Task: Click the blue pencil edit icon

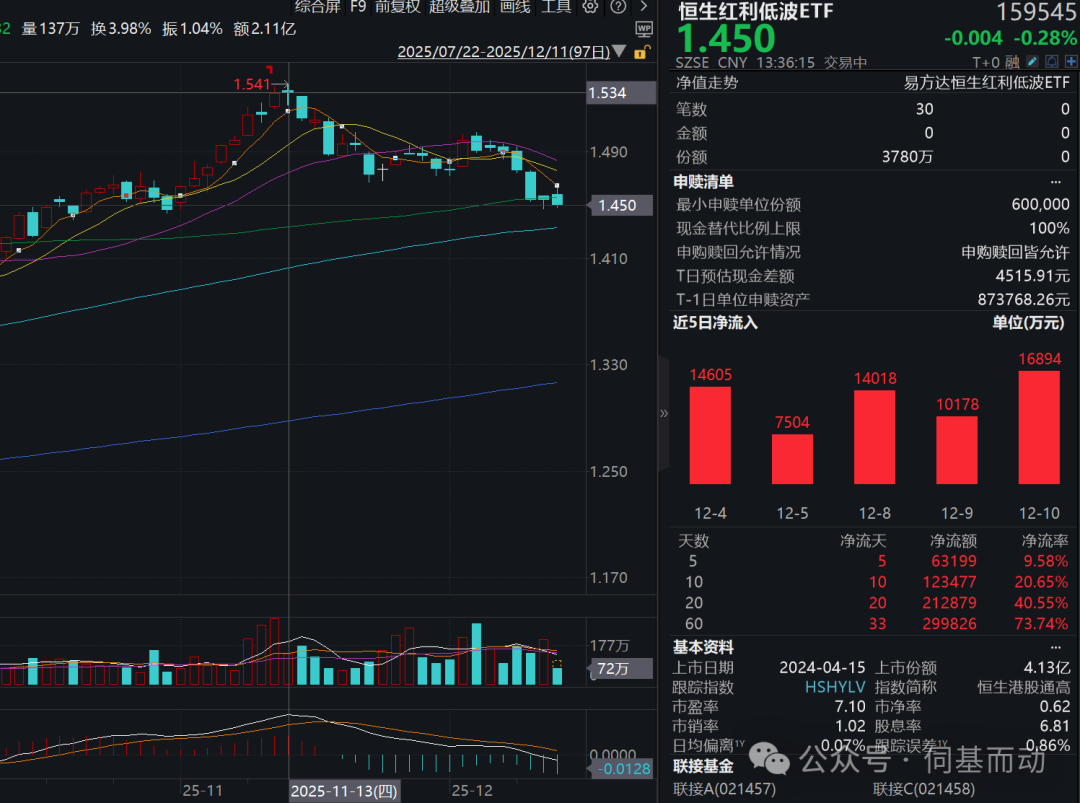Action: tap(1031, 62)
